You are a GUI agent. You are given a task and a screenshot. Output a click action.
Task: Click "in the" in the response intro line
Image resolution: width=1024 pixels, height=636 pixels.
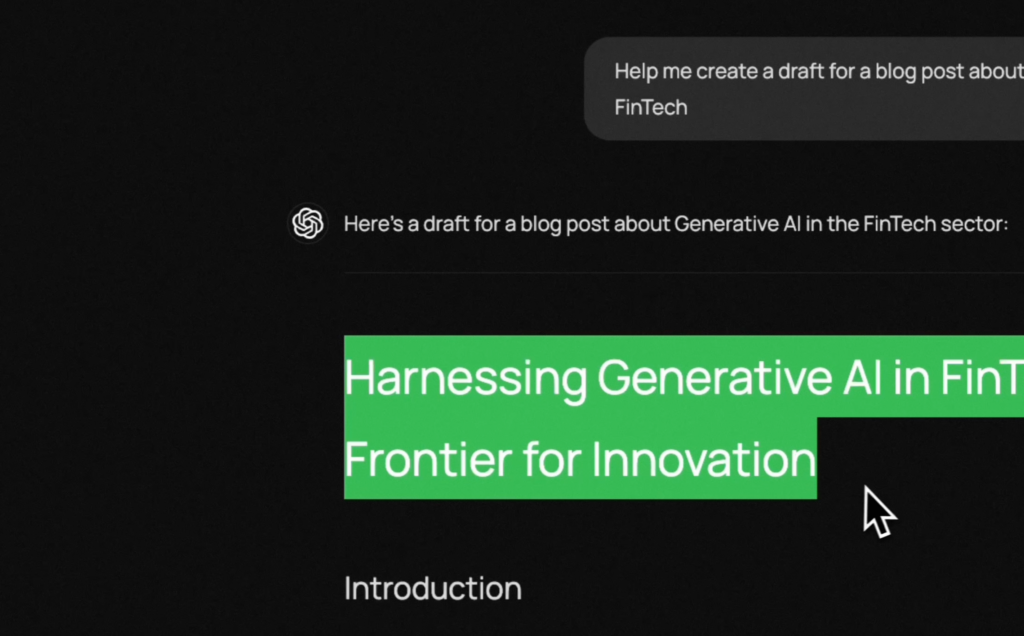pos(832,224)
